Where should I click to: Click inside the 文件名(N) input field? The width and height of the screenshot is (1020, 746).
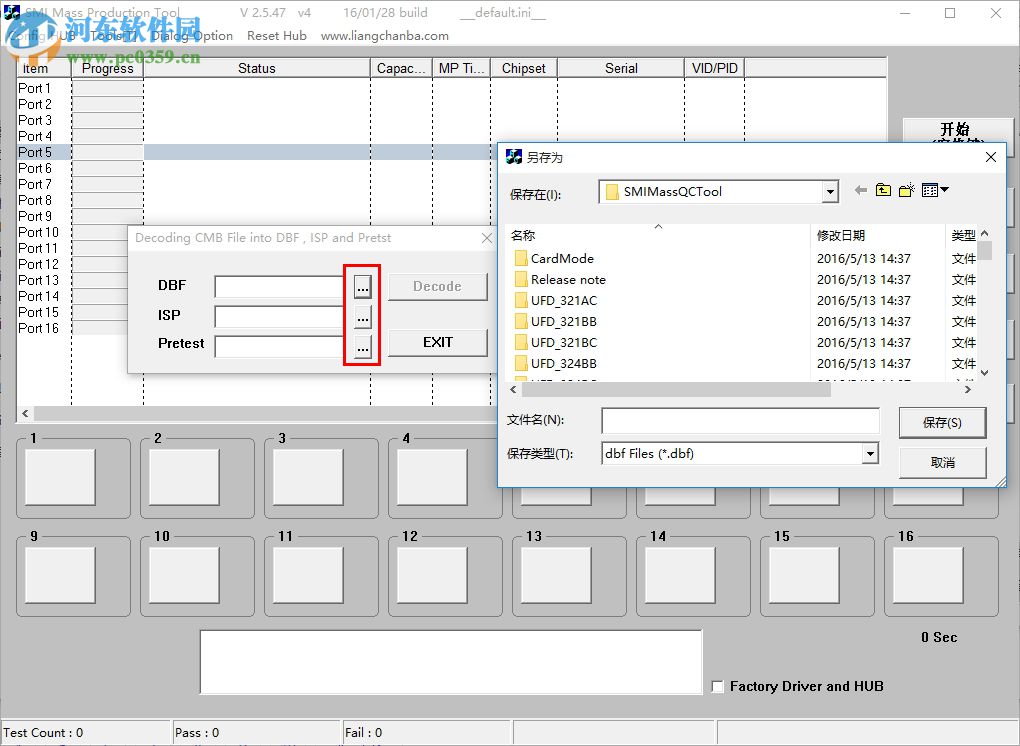coord(740,419)
